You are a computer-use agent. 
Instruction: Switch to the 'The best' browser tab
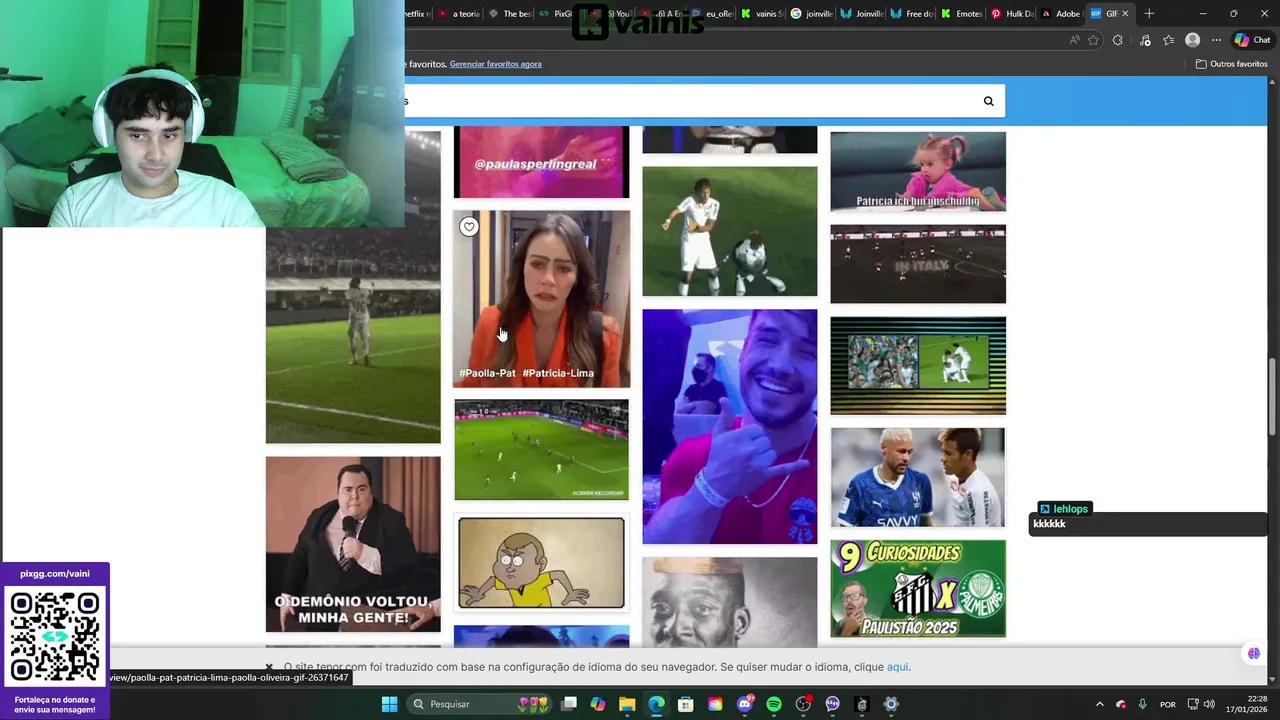pyautogui.click(x=509, y=14)
